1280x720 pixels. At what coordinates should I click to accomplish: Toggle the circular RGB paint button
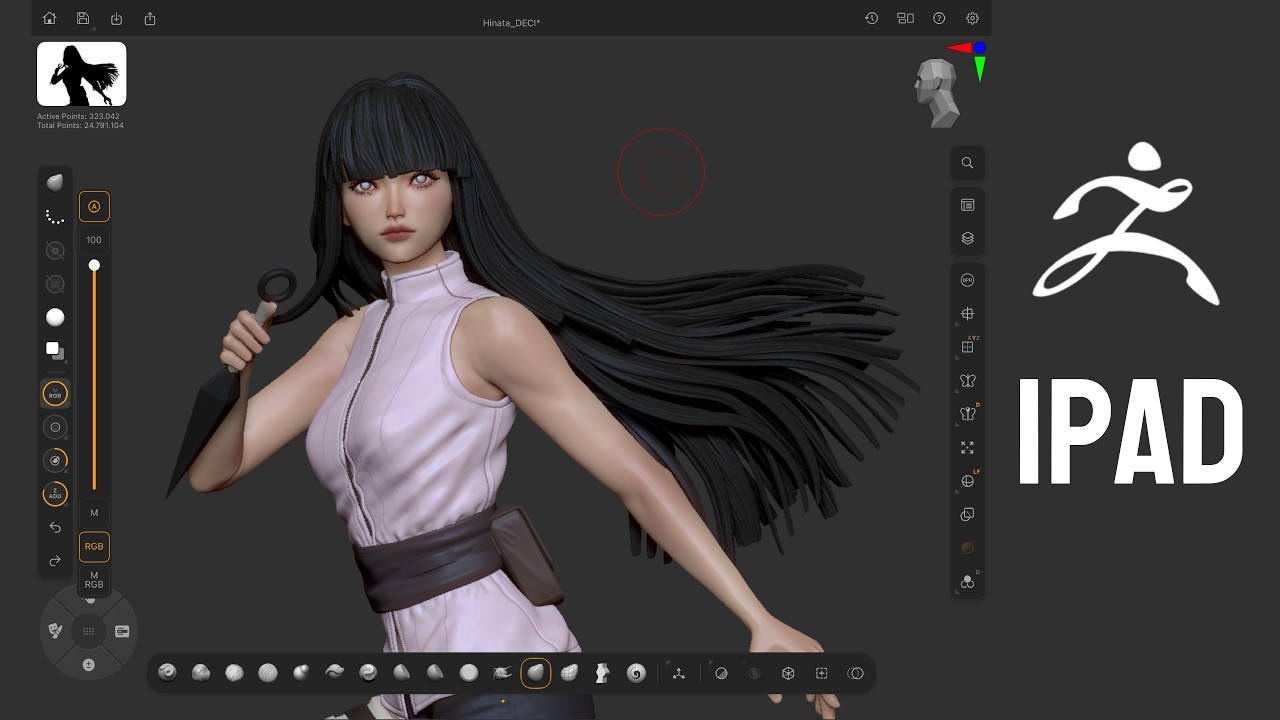click(55, 394)
